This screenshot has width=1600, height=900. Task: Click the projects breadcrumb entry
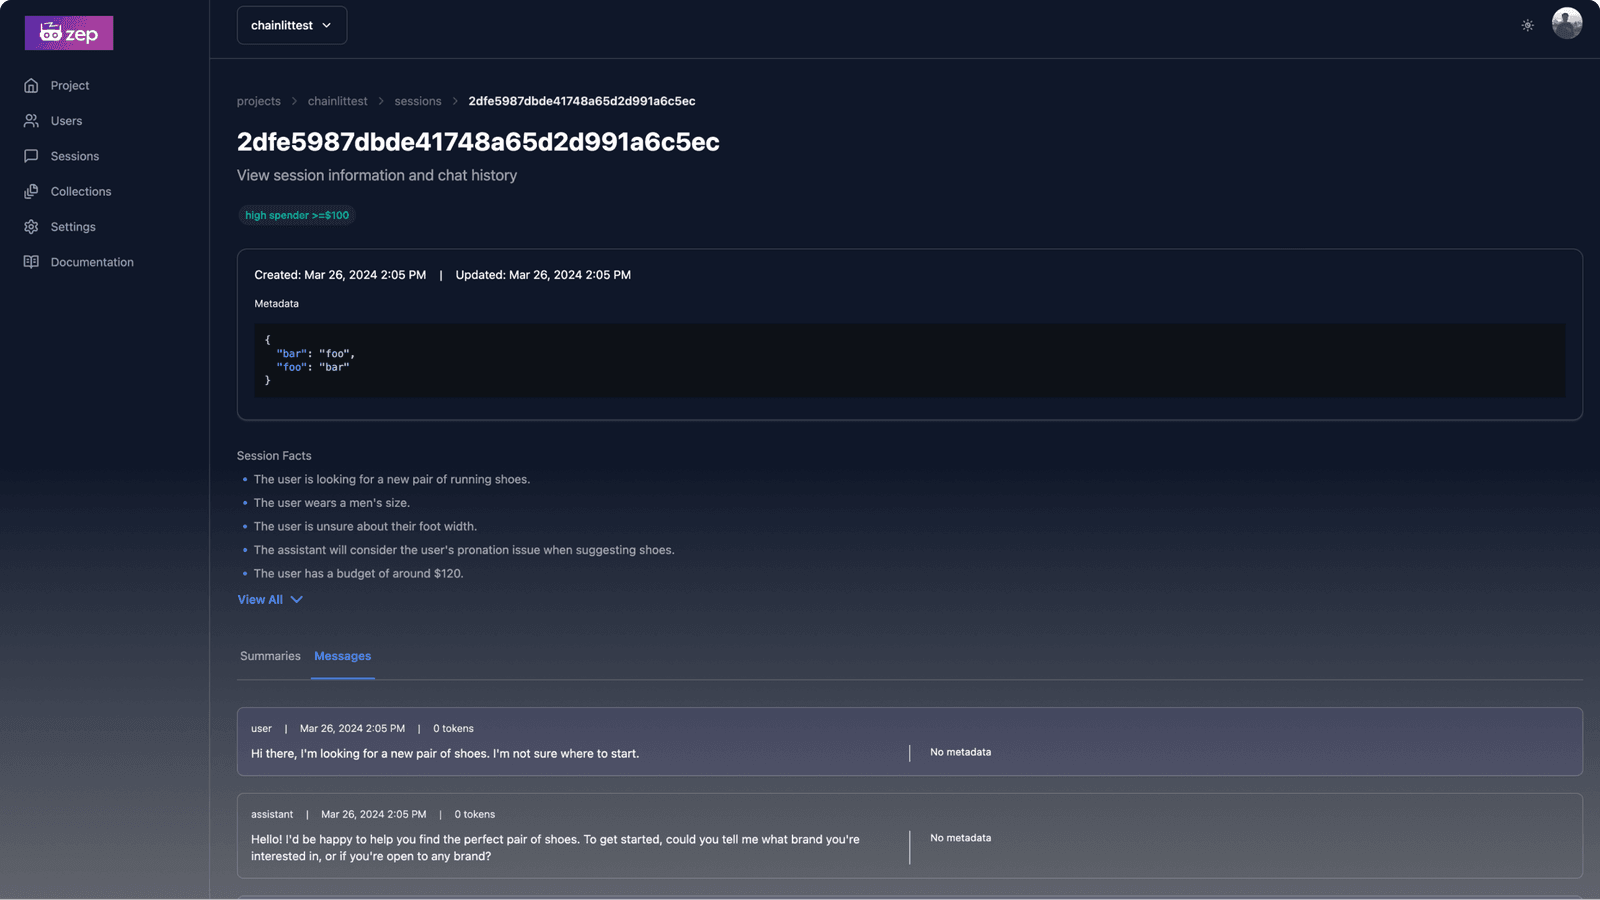point(258,101)
